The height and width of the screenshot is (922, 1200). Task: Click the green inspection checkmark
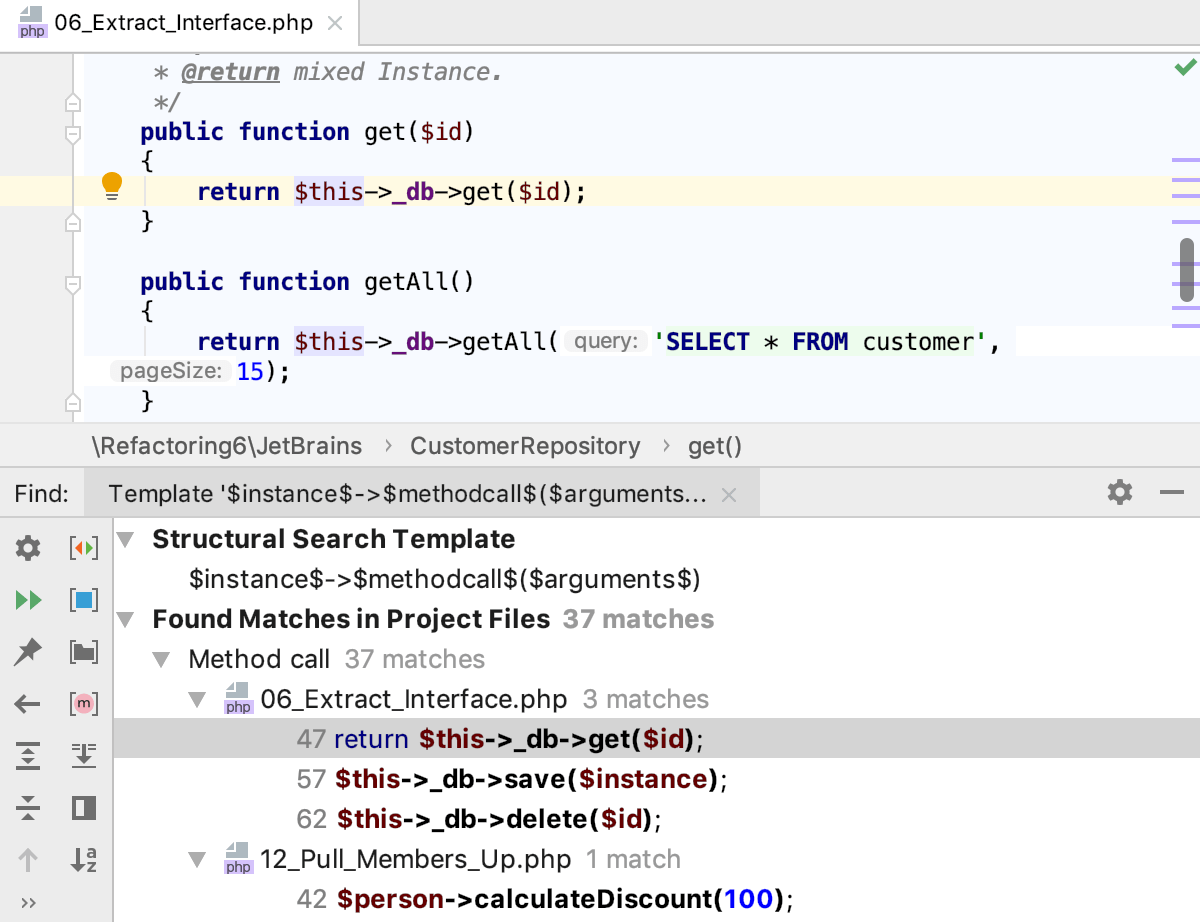point(1185,68)
